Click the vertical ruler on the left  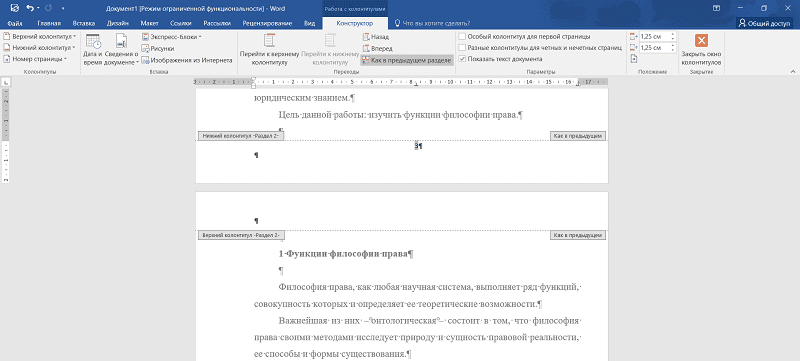[5, 135]
